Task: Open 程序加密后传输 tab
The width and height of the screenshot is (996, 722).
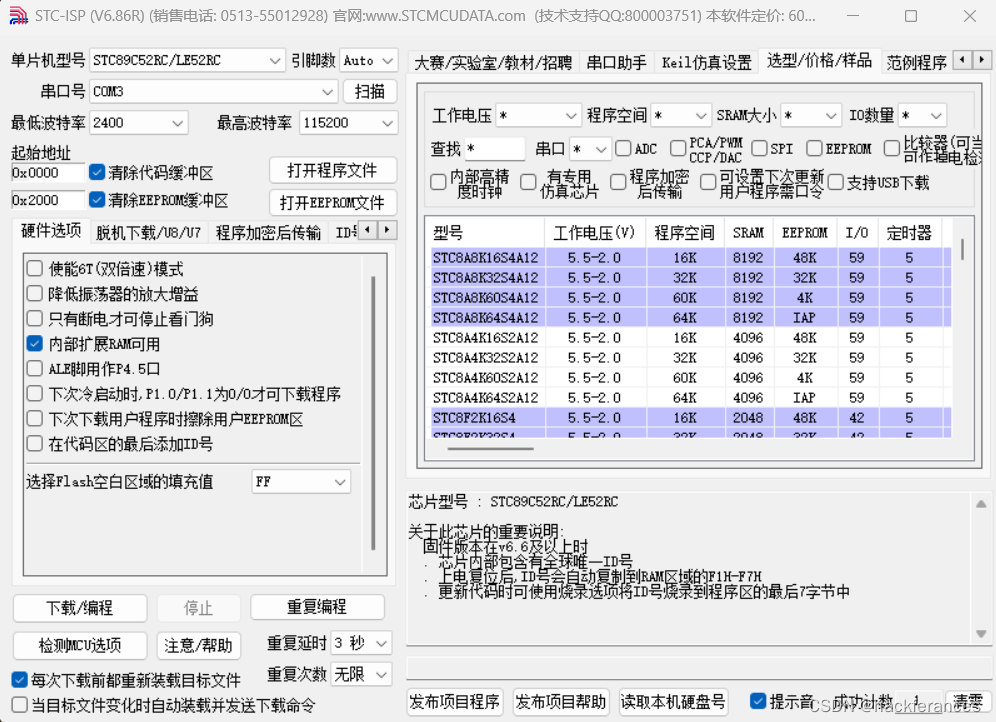Action: [x=268, y=233]
